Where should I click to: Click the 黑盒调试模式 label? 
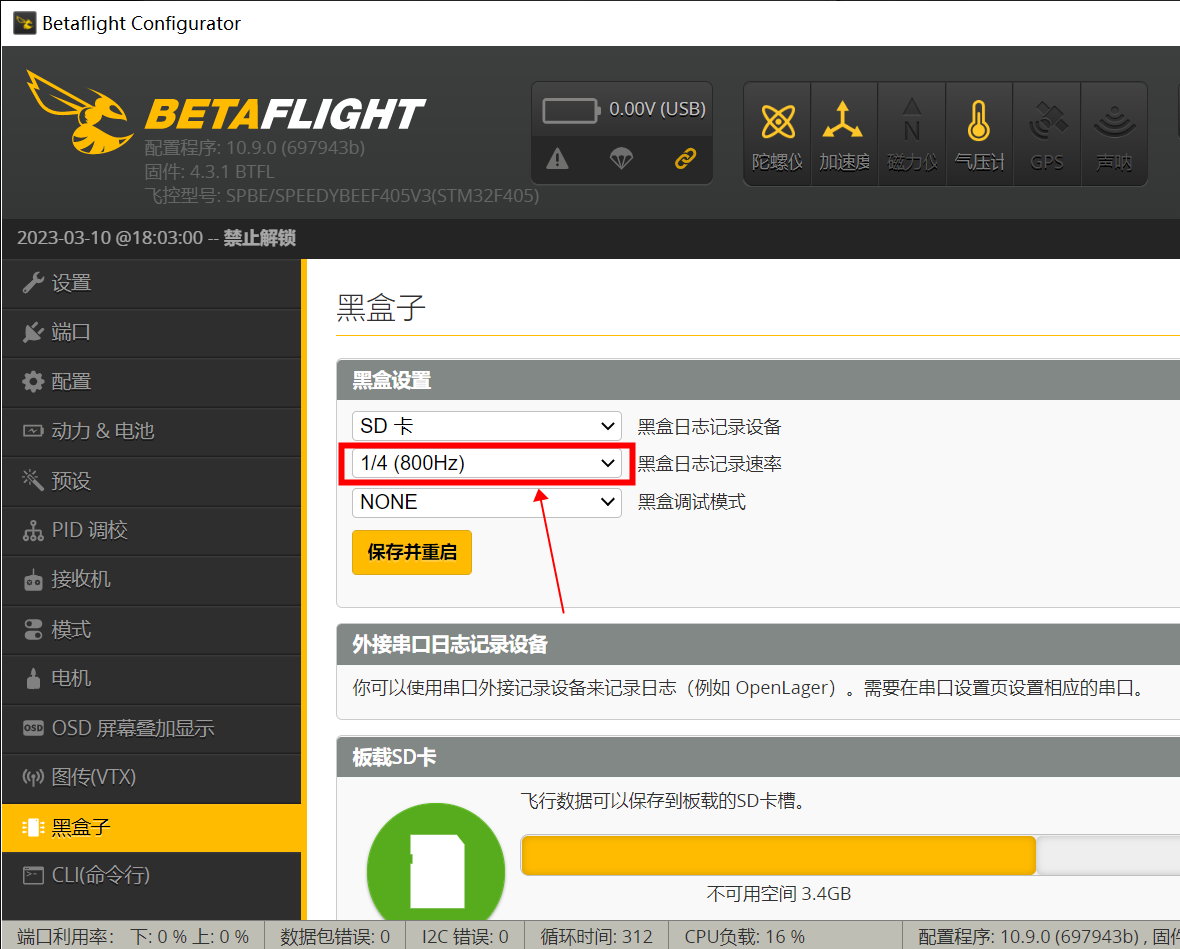[692, 502]
